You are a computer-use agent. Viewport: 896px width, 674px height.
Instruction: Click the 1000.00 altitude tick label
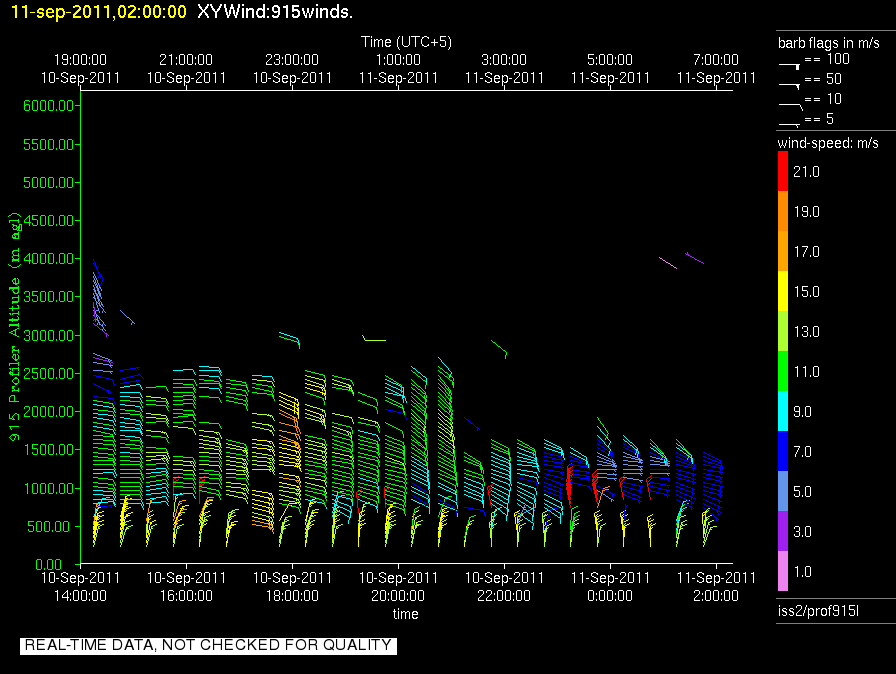pos(49,488)
